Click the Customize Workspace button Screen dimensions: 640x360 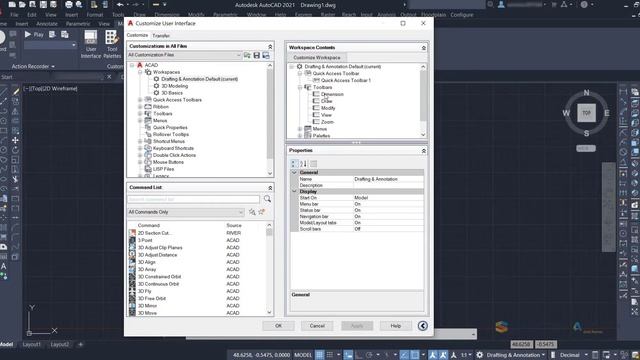point(317,58)
